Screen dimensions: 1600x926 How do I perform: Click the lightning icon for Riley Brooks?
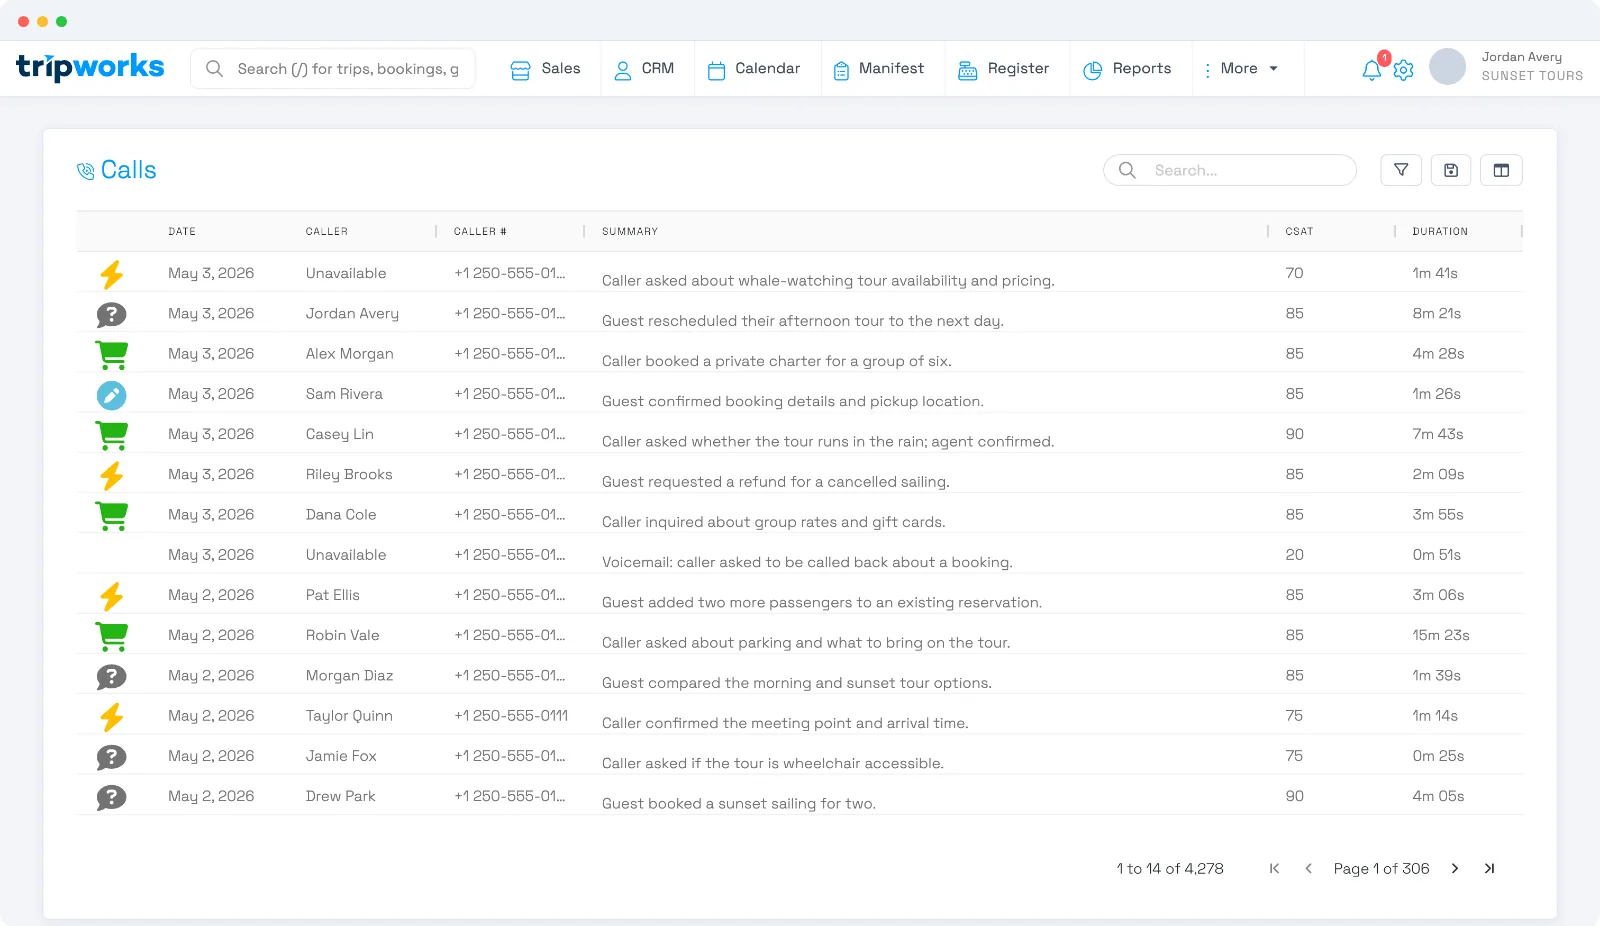[x=112, y=475]
